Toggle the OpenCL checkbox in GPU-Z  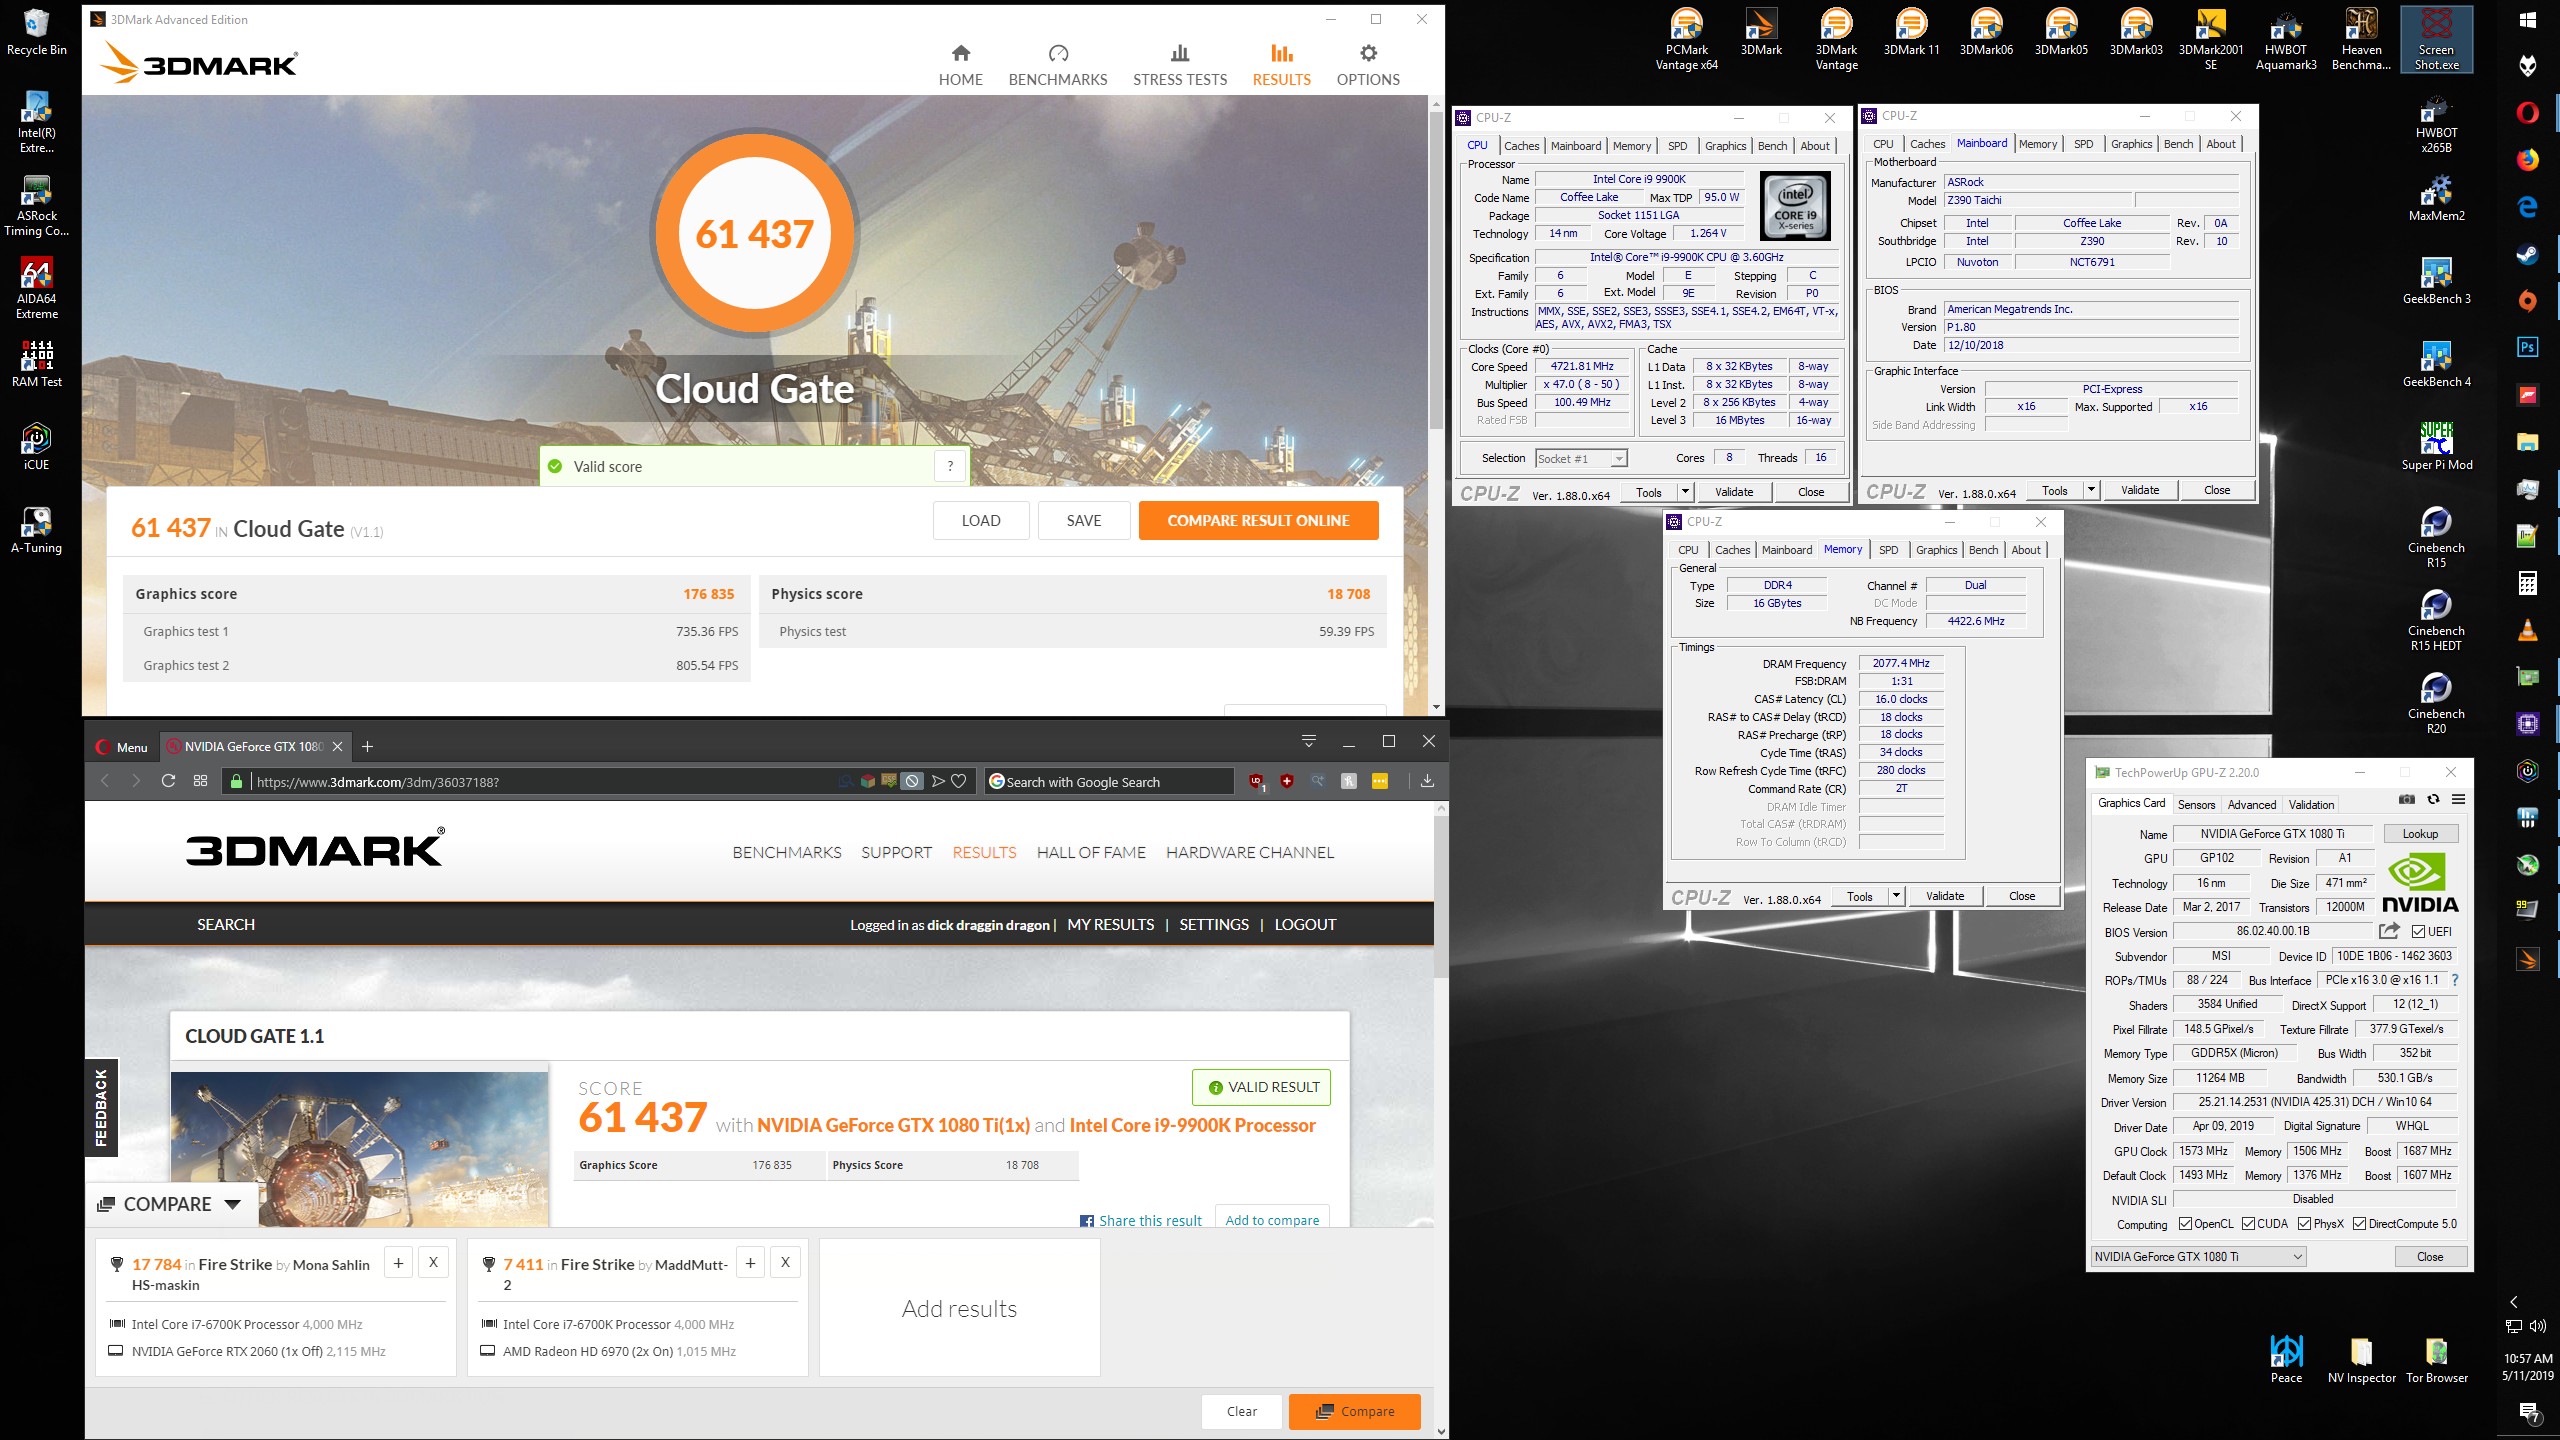click(2185, 1224)
